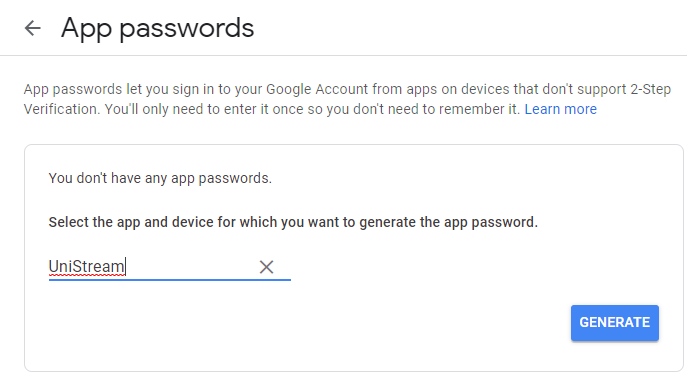
Task: Click the App passwords page heading
Action: point(157,28)
